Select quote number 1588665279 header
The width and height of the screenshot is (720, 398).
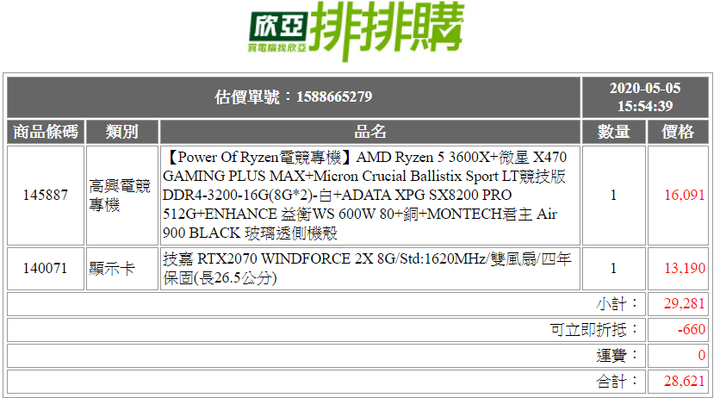pyautogui.click(x=293, y=97)
